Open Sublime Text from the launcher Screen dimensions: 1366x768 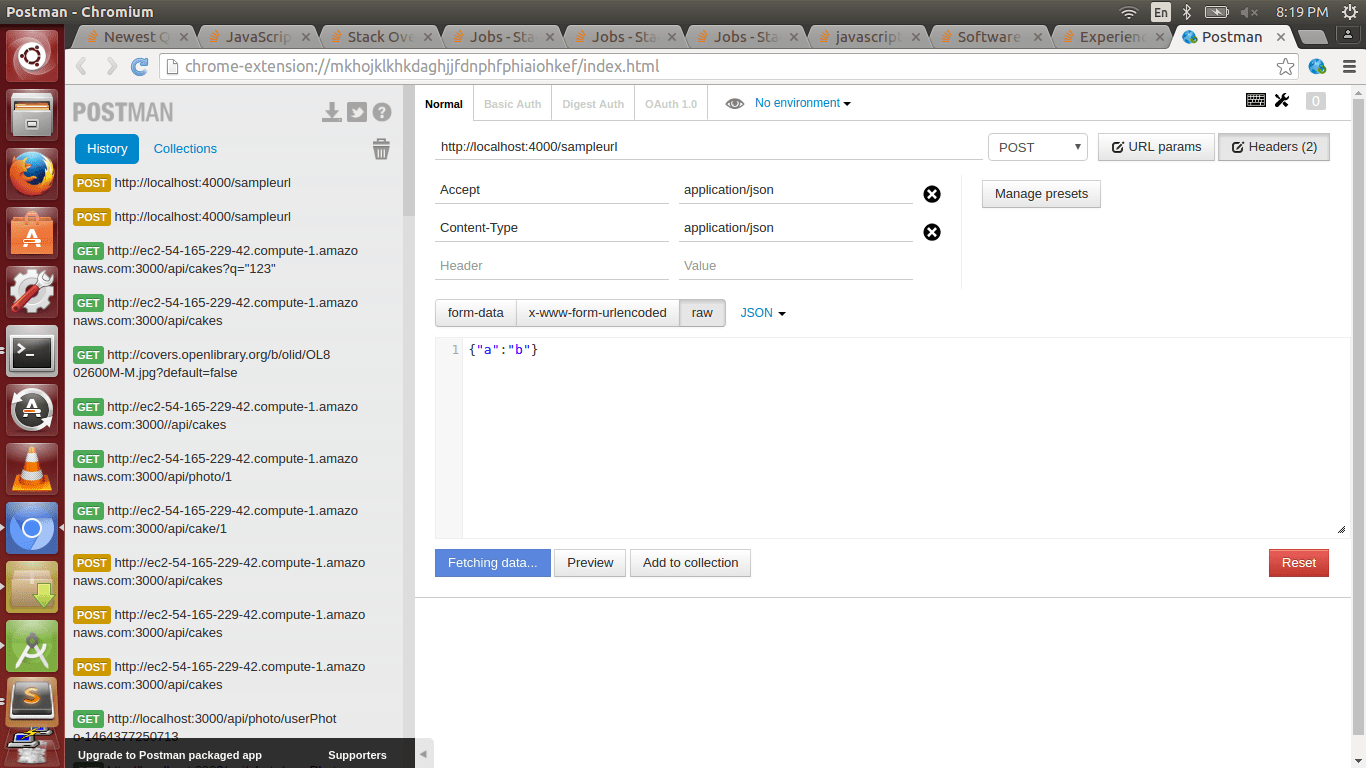(33, 701)
